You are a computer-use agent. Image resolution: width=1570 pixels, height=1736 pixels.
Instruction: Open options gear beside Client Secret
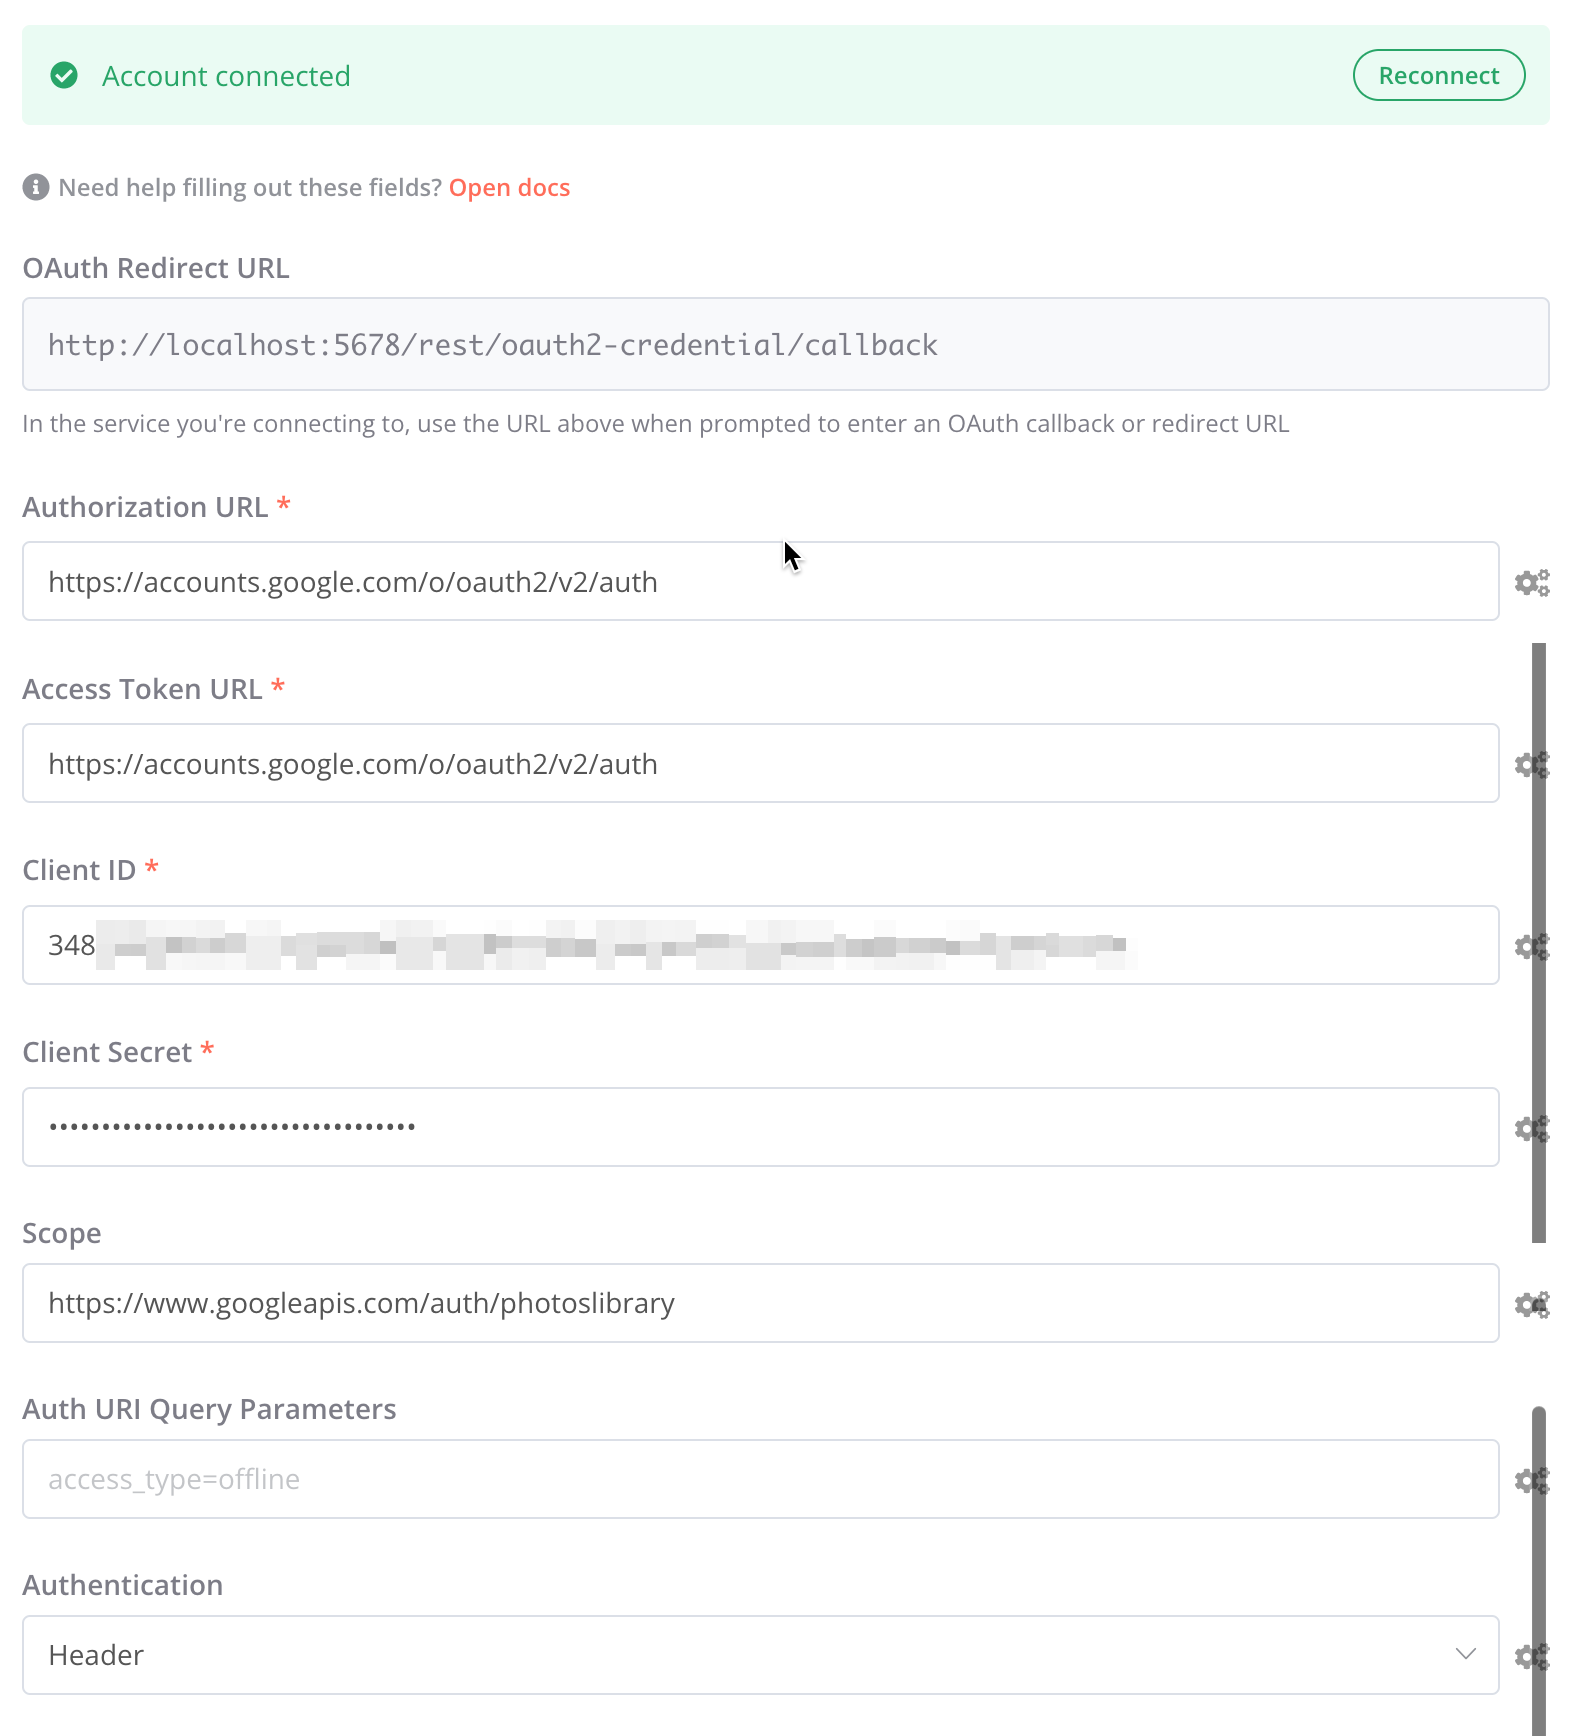point(1531,1128)
